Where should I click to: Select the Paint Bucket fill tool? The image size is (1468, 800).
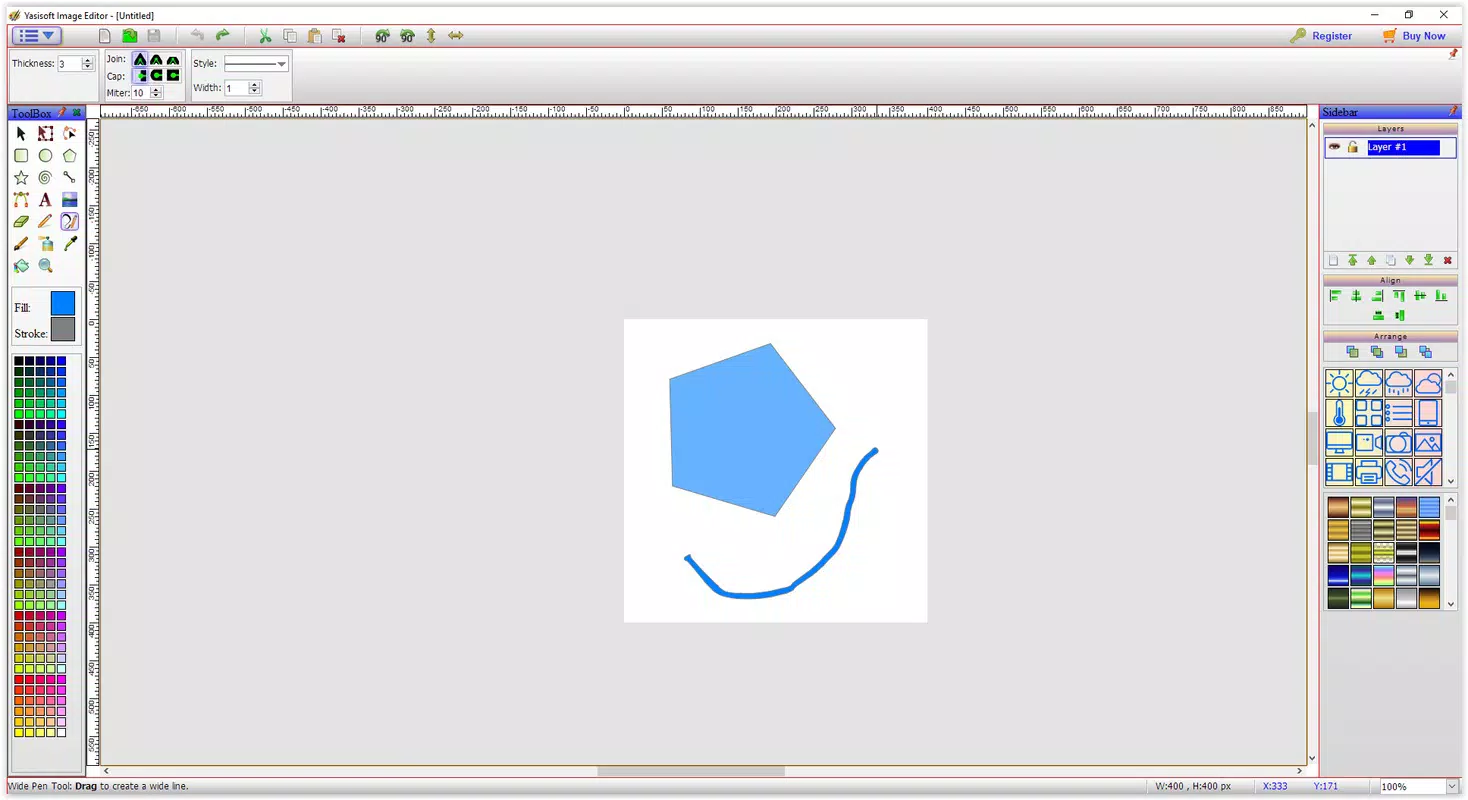point(21,265)
